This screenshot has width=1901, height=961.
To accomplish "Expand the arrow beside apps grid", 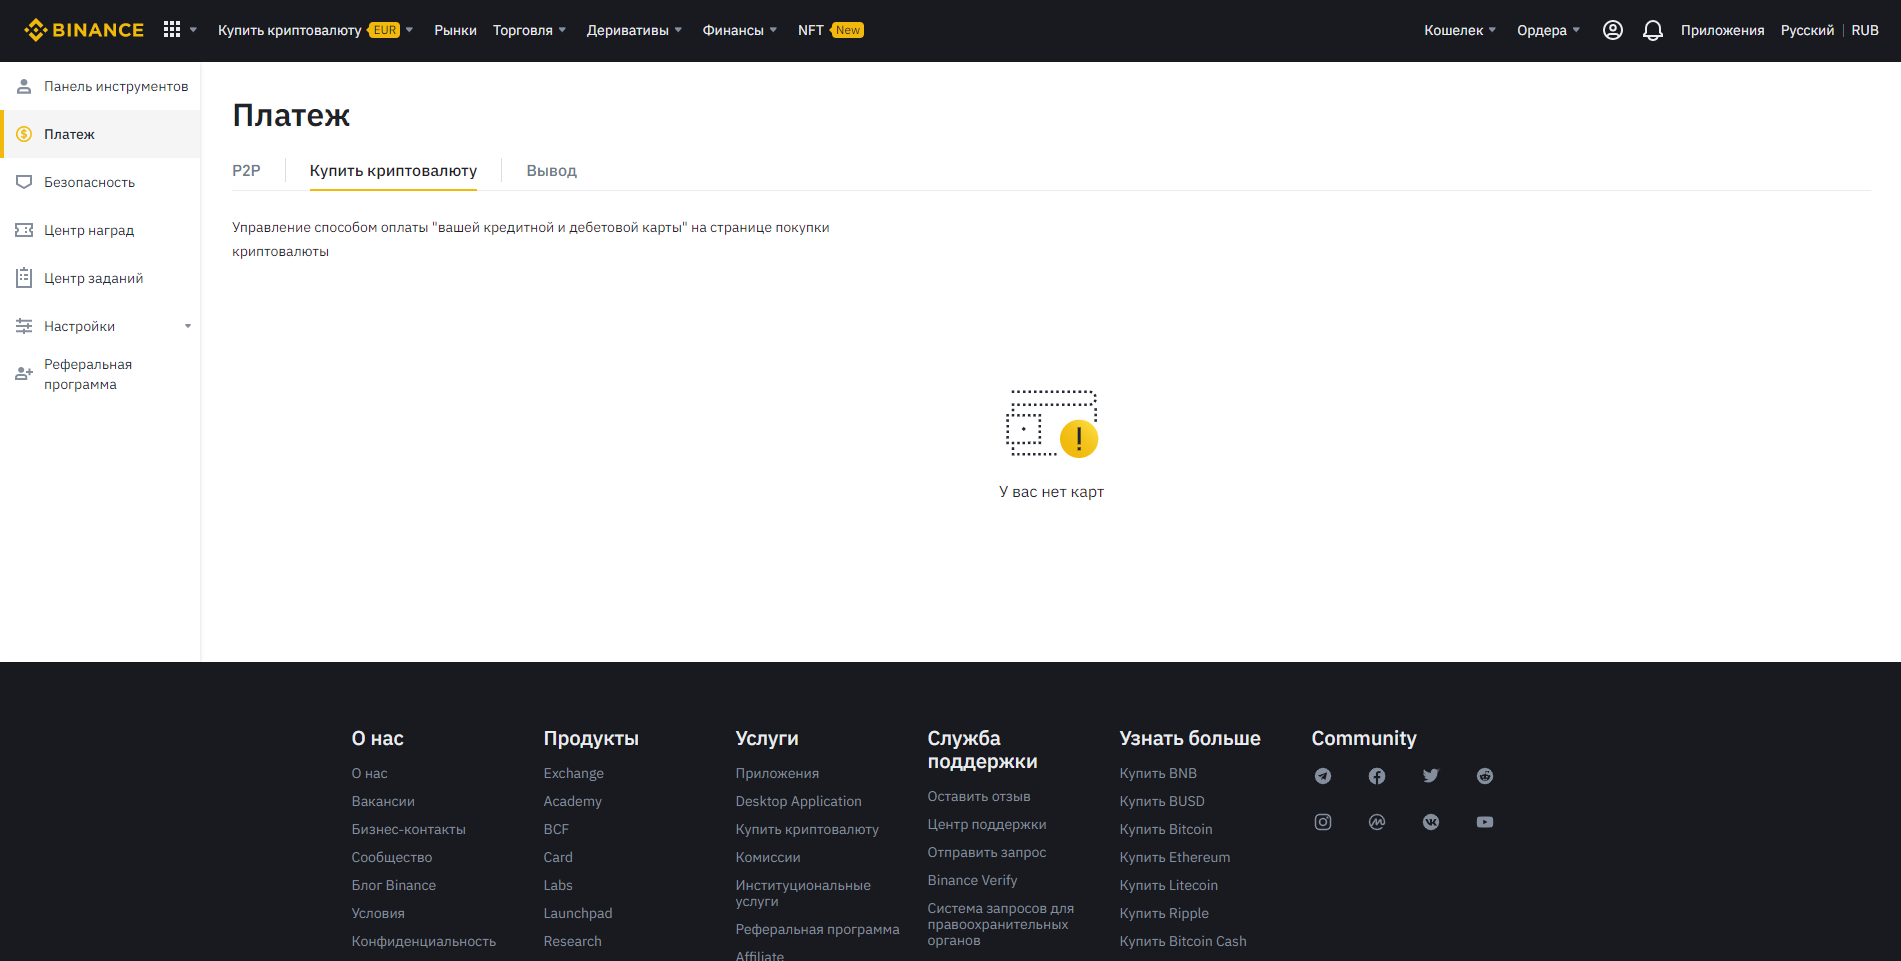I will 193,30.
